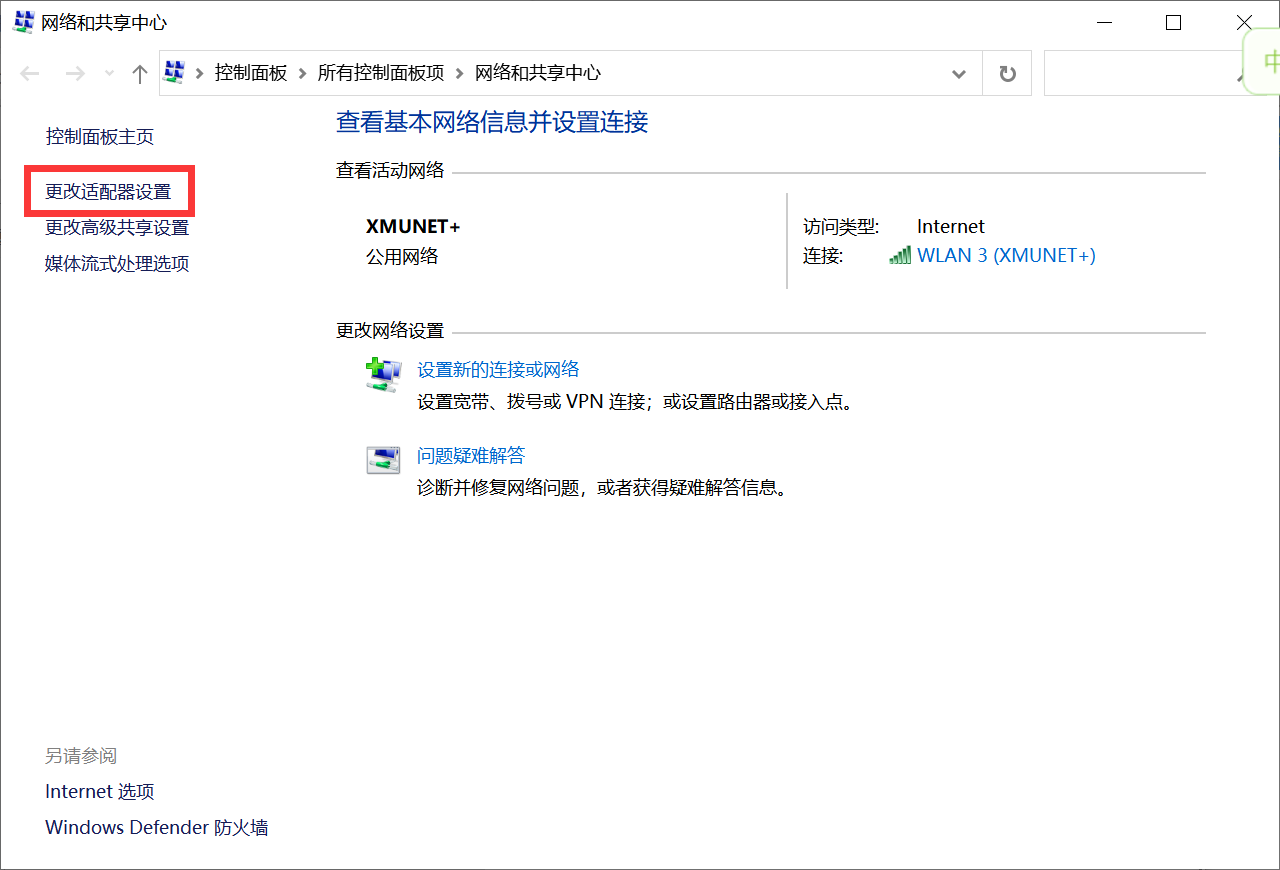
Task: Open 更改适配器设置 link
Action: (x=108, y=191)
